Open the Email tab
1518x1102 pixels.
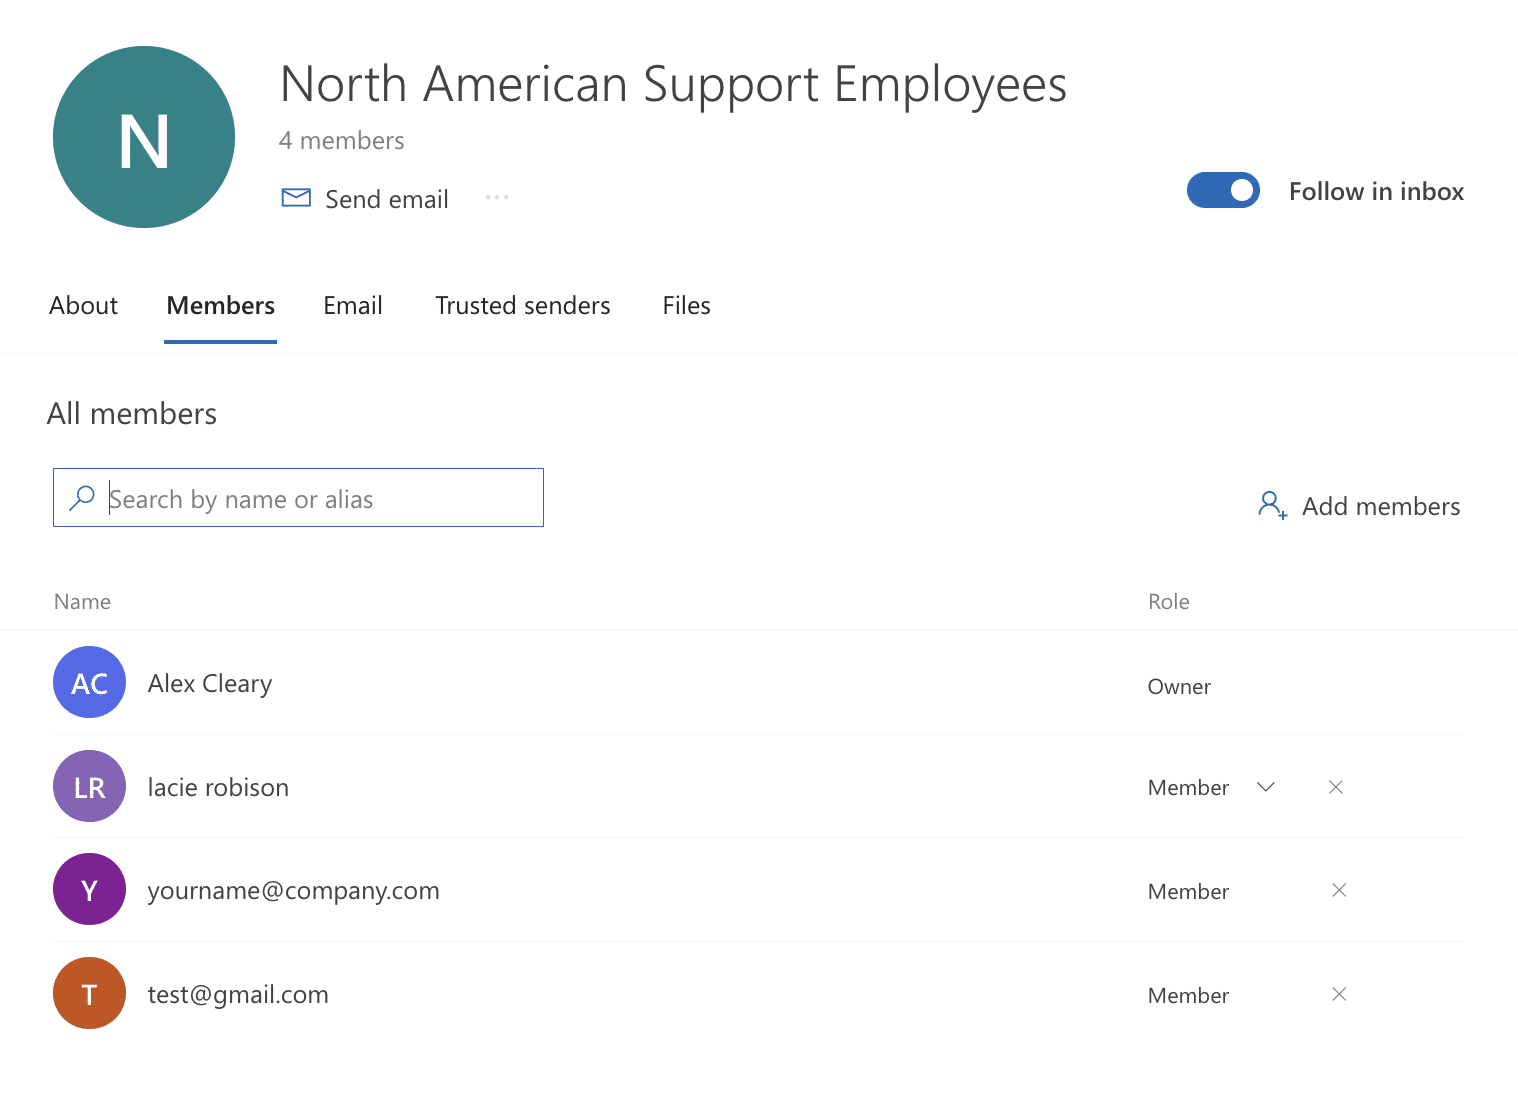coord(353,306)
